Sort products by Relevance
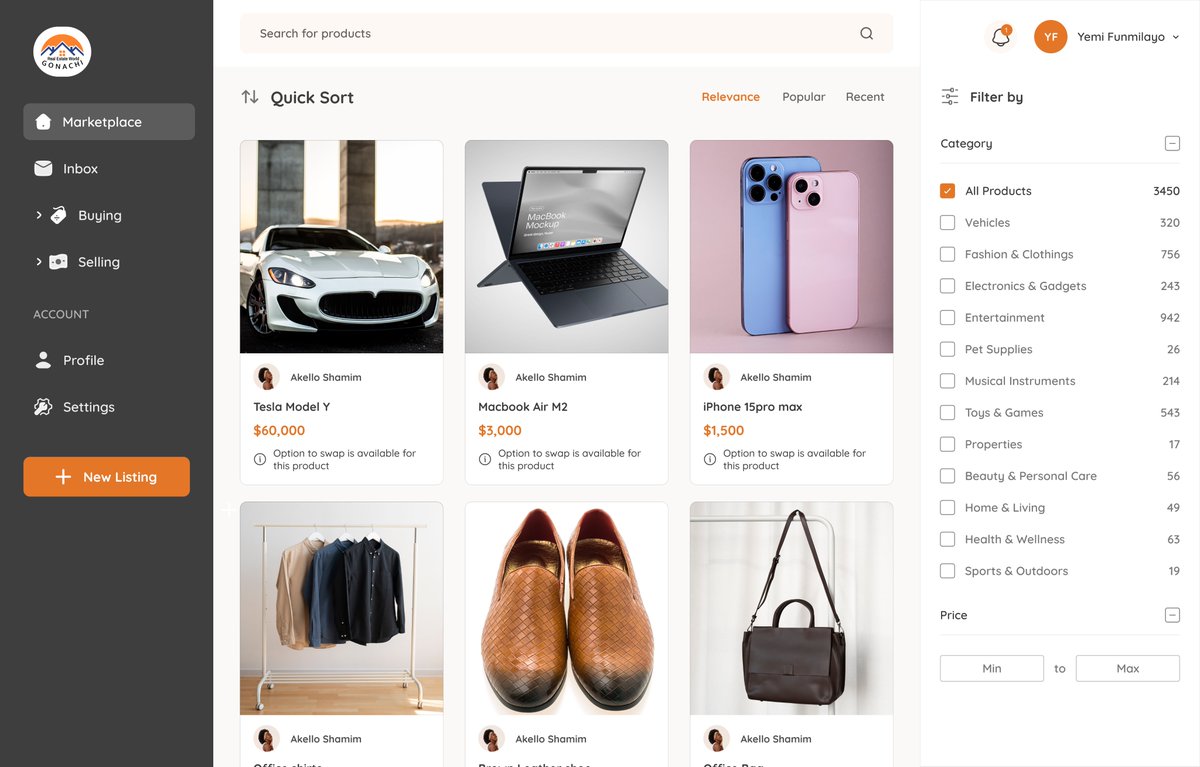Image resolution: width=1200 pixels, height=767 pixels. [731, 97]
